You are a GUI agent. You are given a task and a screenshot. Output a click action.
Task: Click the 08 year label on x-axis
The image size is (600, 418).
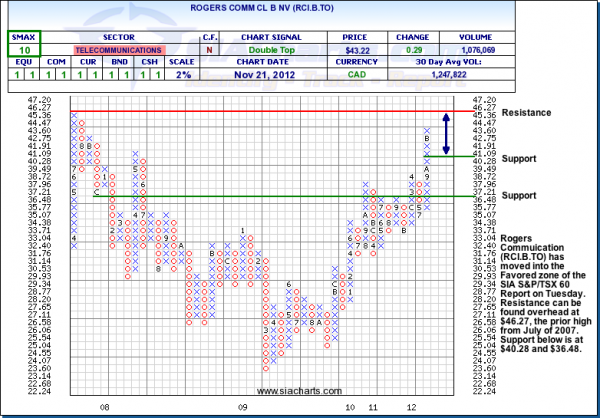click(103, 381)
